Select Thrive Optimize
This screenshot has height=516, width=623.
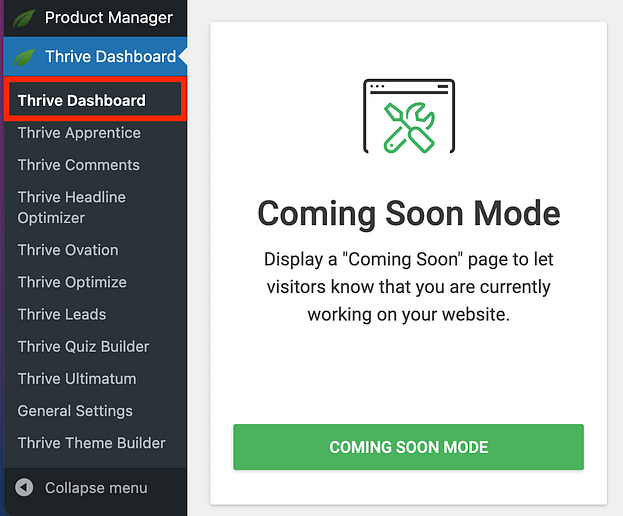[72, 282]
